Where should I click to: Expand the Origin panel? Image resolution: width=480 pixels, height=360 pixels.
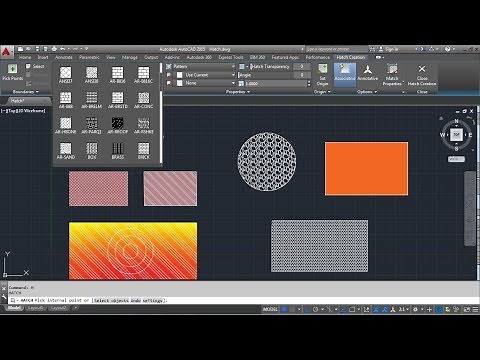tap(322, 92)
